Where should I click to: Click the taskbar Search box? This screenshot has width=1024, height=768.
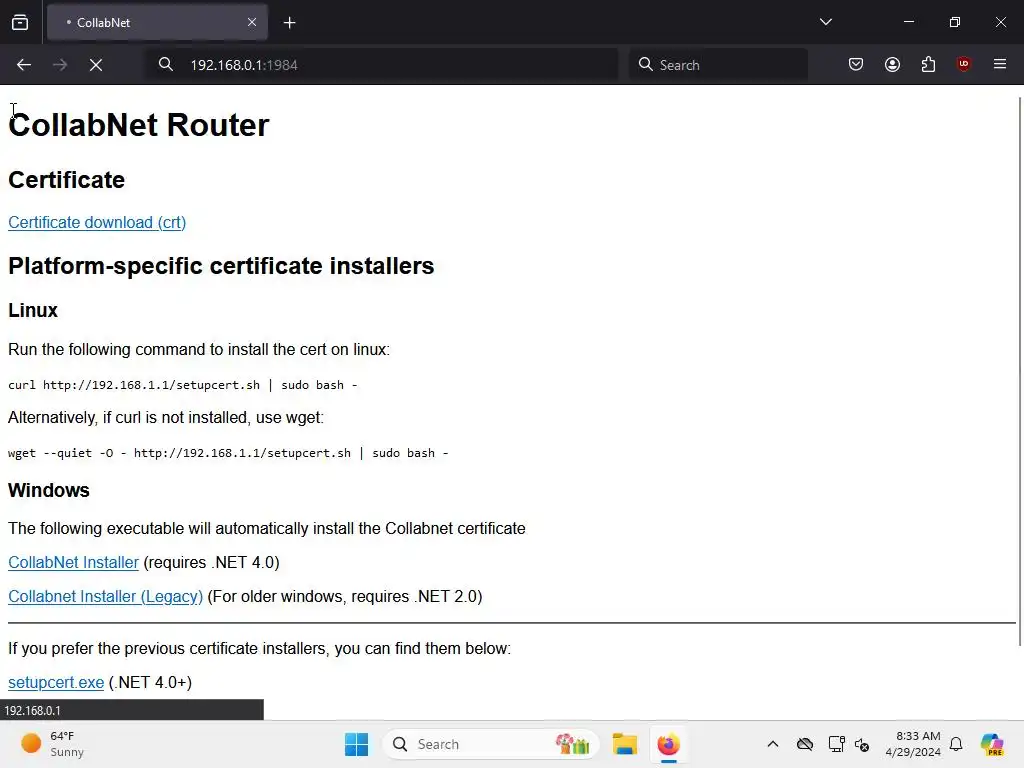pos(490,744)
